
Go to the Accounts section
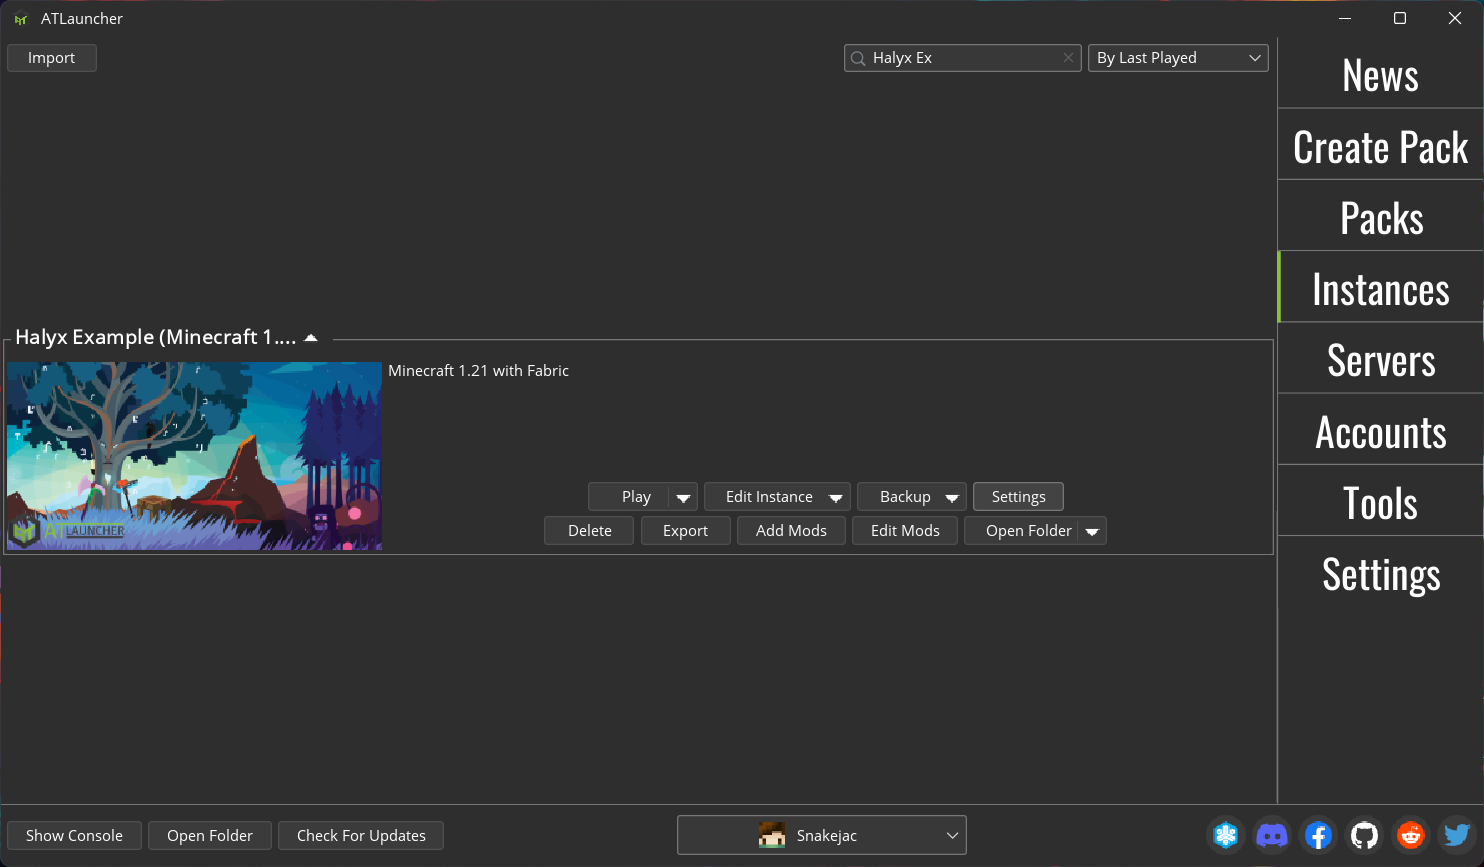1380,431
